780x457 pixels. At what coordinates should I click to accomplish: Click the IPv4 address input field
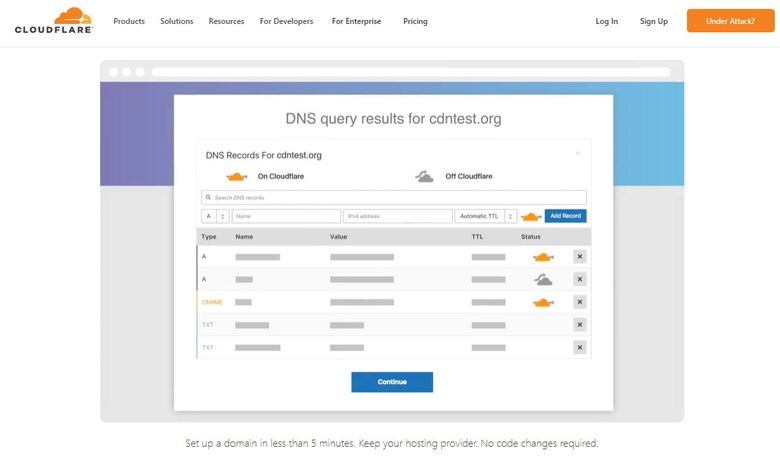click(397, 216)
